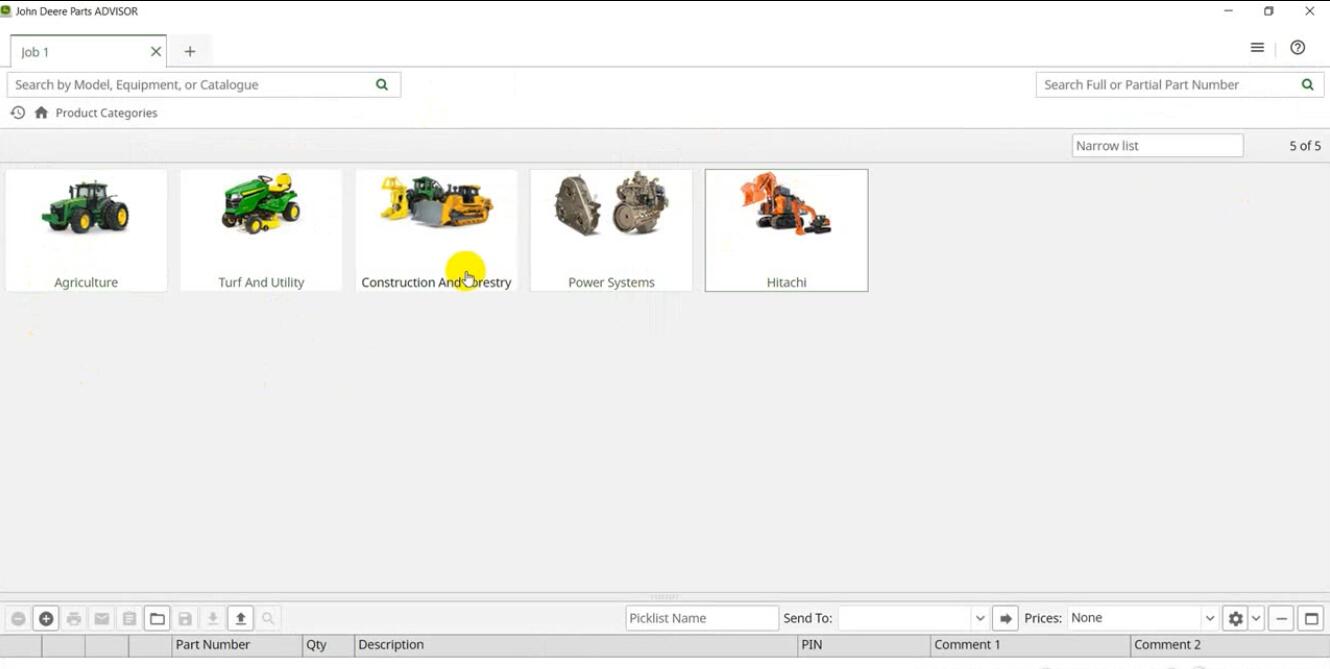Open the Power Systems category
Image resolution: width=1330 pixels, height=669 pixels.
tap(611, 230)
